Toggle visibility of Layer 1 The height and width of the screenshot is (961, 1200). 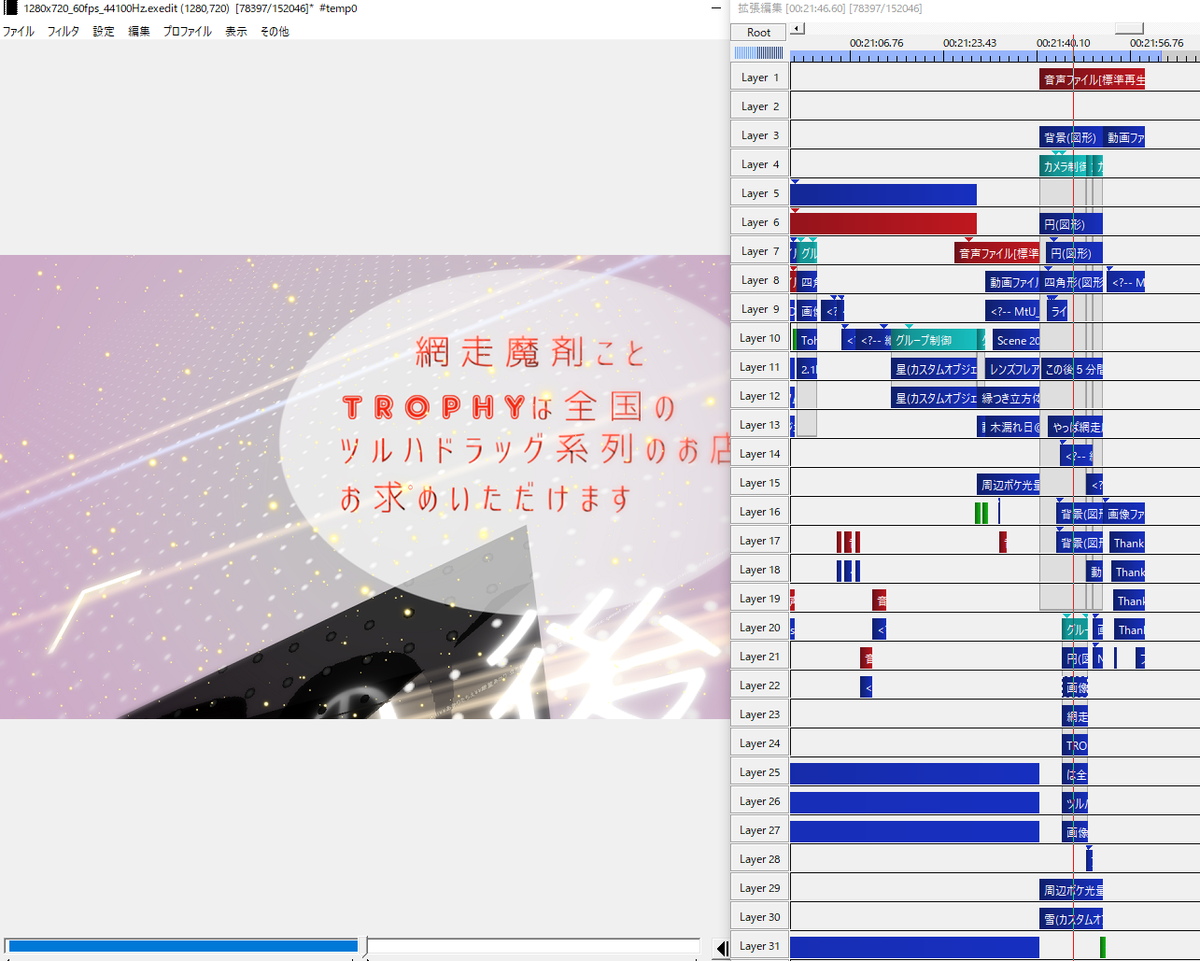(760, 77)
